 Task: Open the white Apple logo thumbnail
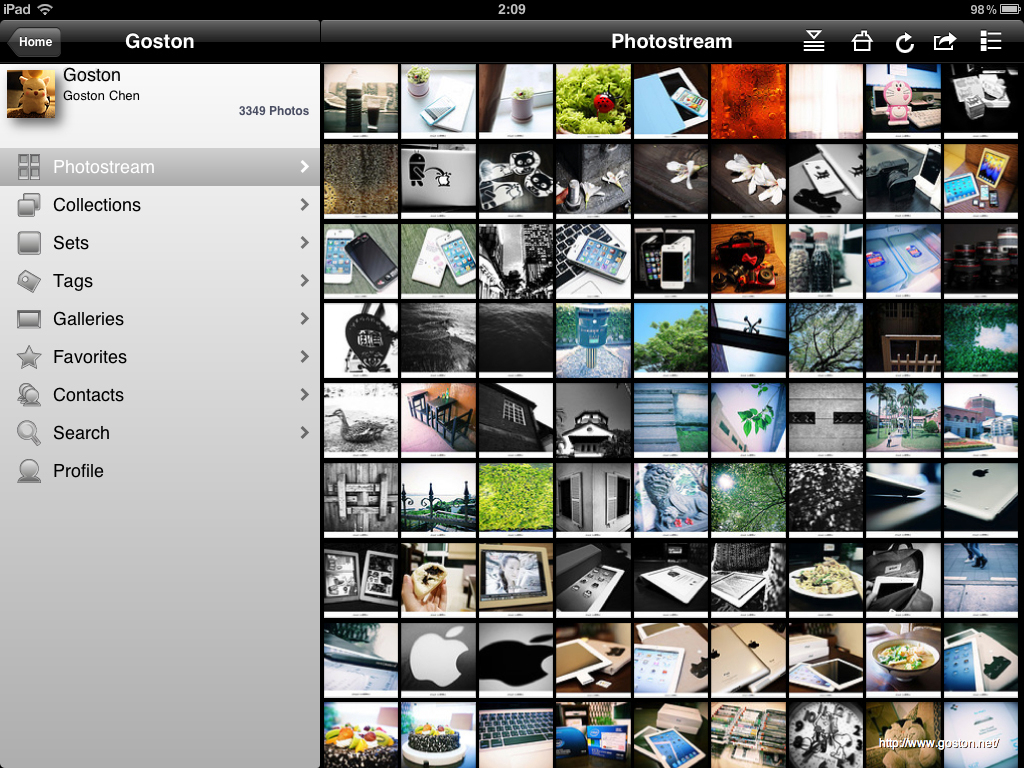[438, 658]
